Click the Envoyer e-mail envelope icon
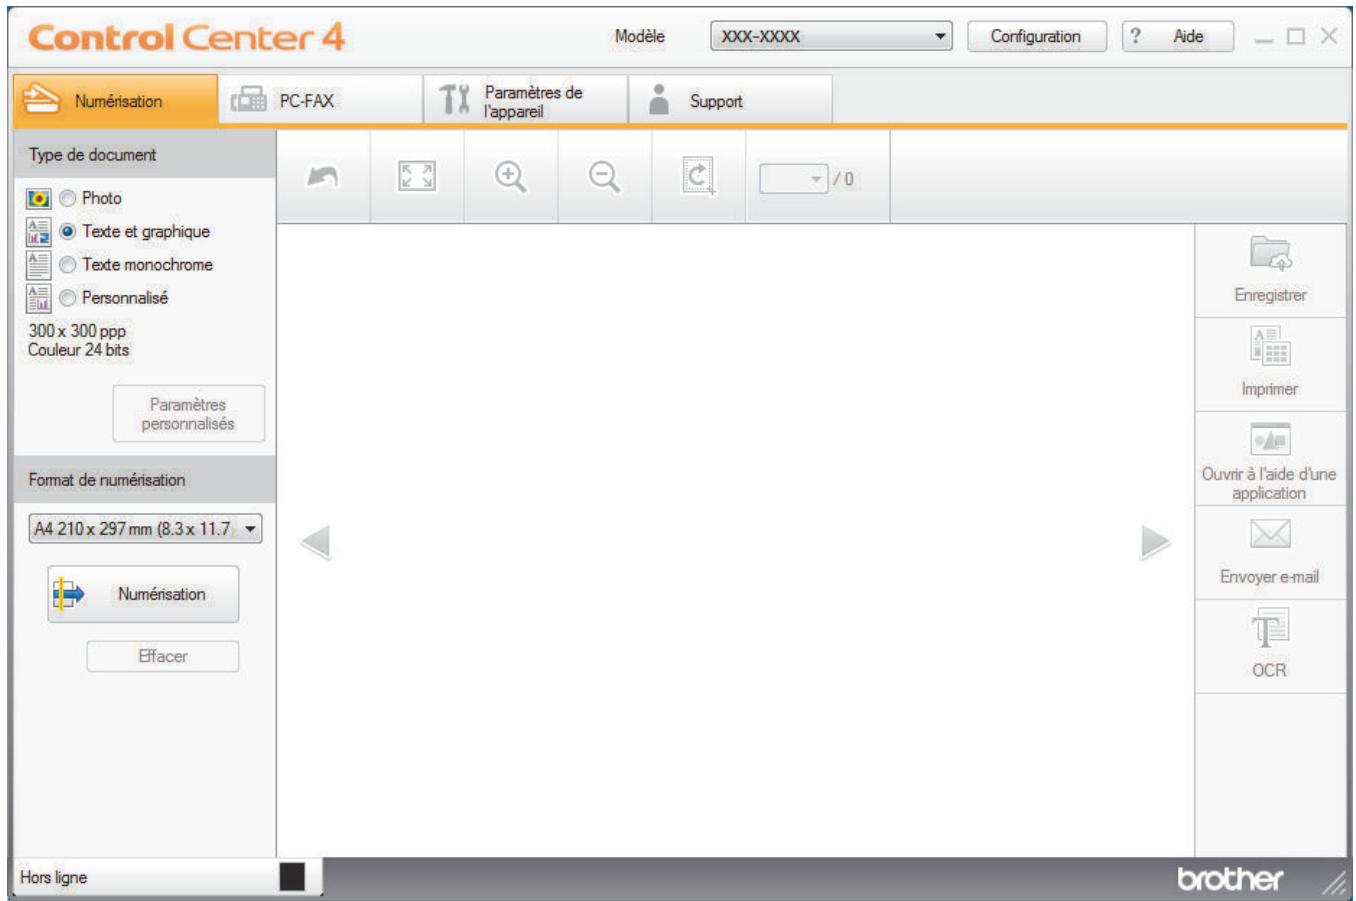This screenshot has width=1356, height=901. pos(1270,534)
